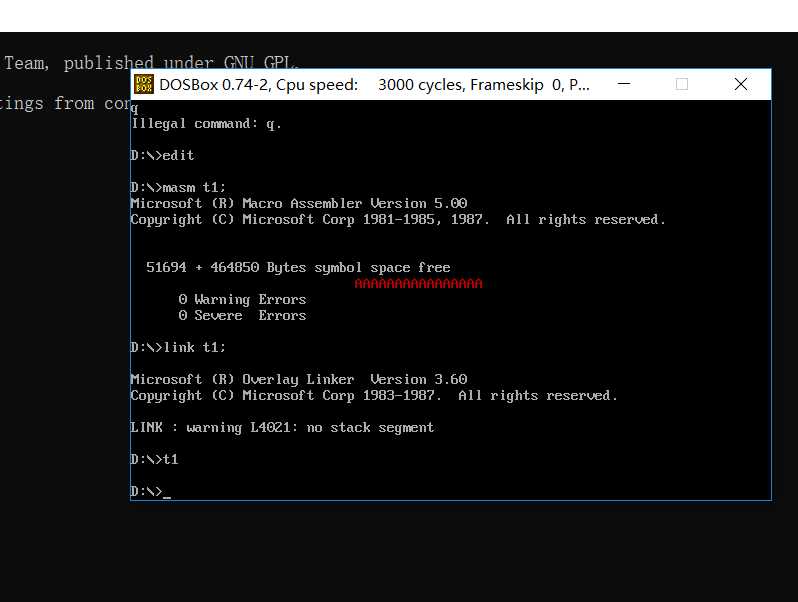The image size is (798, 602).
Task: Click the 'D:\>link t1;' command line
Action: 178,347
